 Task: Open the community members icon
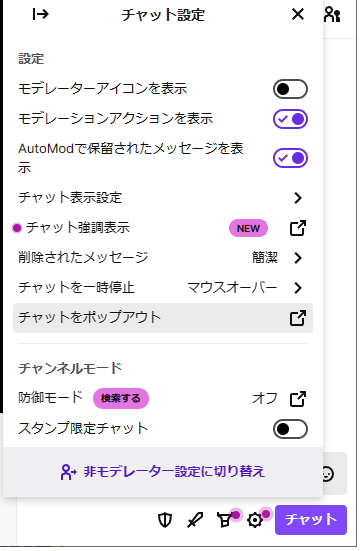(334, 14)
